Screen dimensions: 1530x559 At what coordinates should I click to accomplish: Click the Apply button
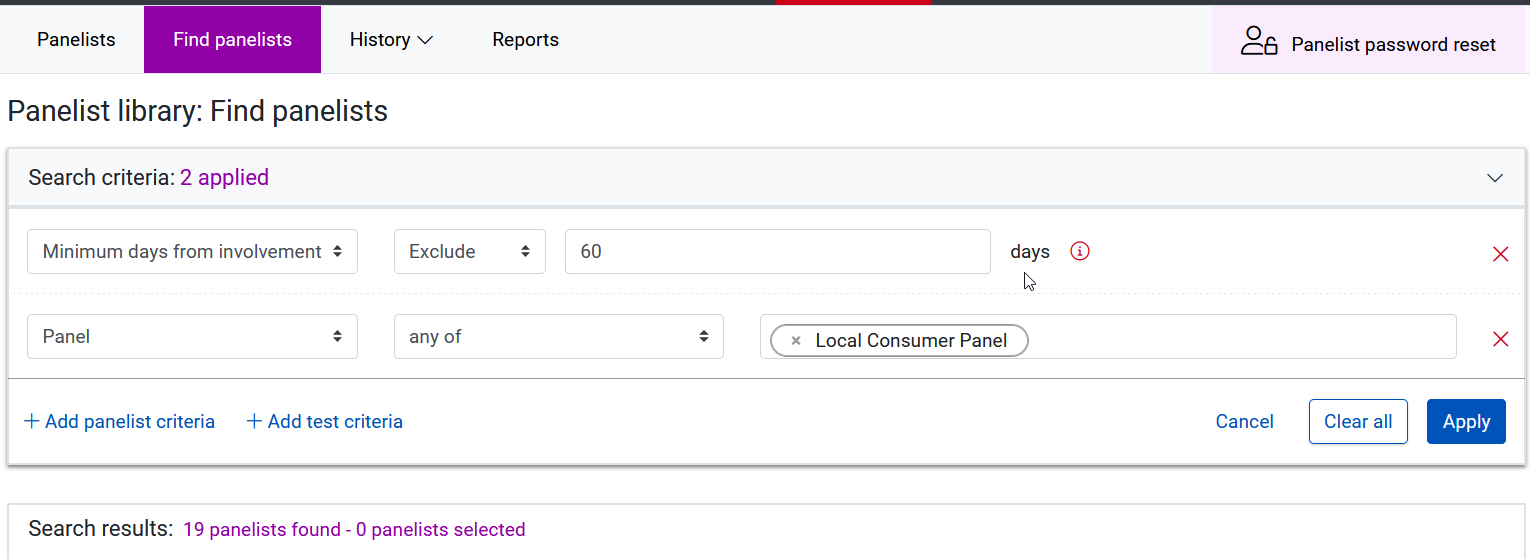1466,422
